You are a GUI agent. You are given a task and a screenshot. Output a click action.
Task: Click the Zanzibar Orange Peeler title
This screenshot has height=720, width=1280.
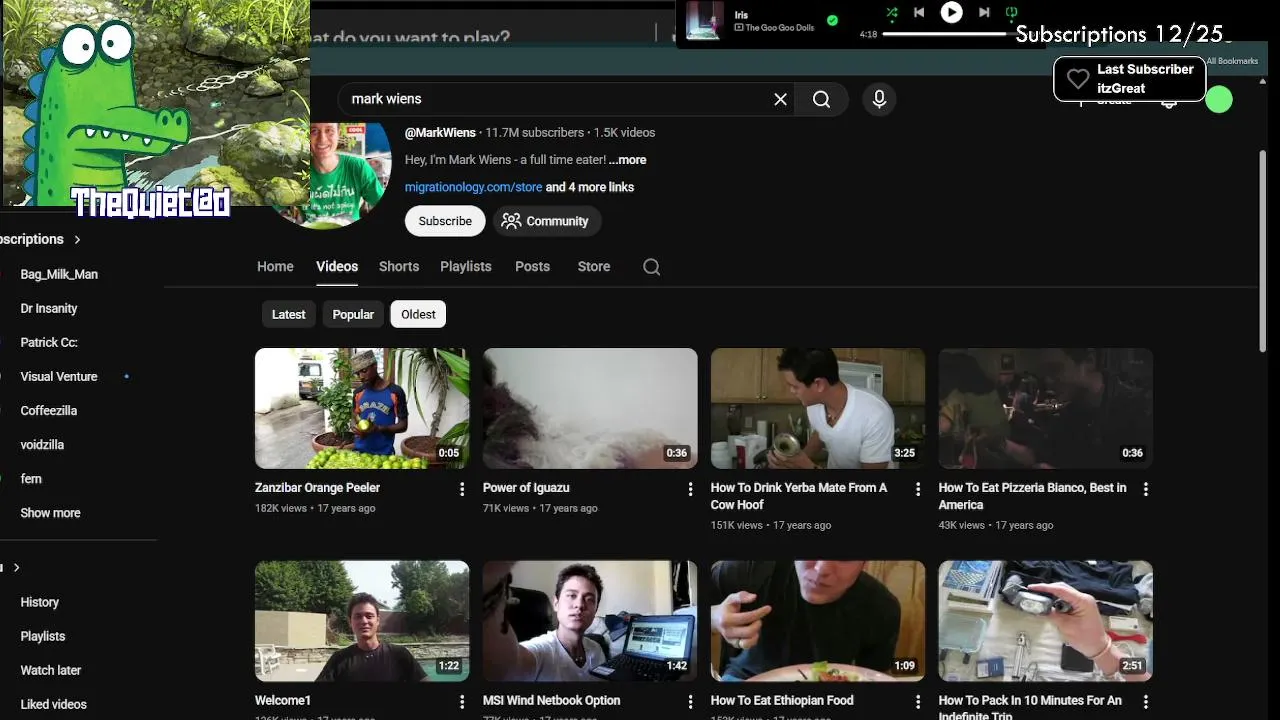coord(317,488)
